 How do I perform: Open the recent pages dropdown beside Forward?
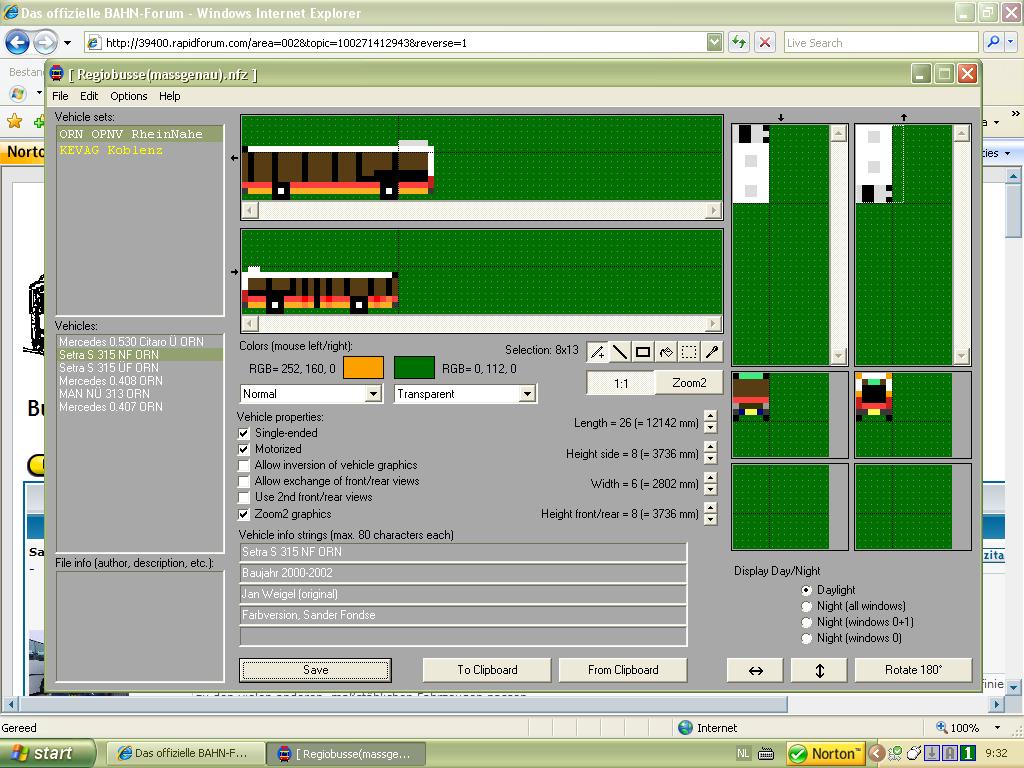pyautogui.click(x=67, y=43)
